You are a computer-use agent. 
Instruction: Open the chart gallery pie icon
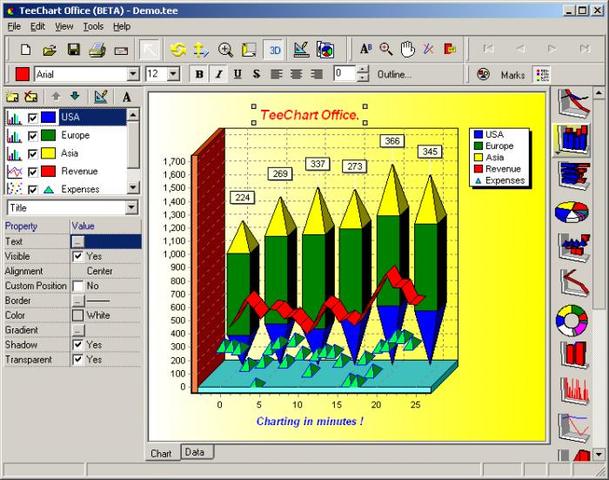[325, 50]
